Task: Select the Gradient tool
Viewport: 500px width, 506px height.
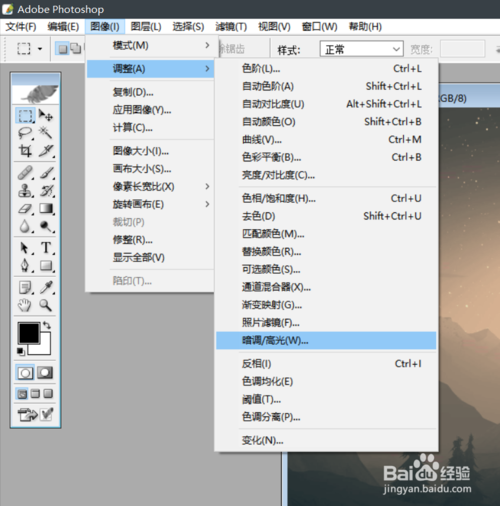Action: point(46,209)
